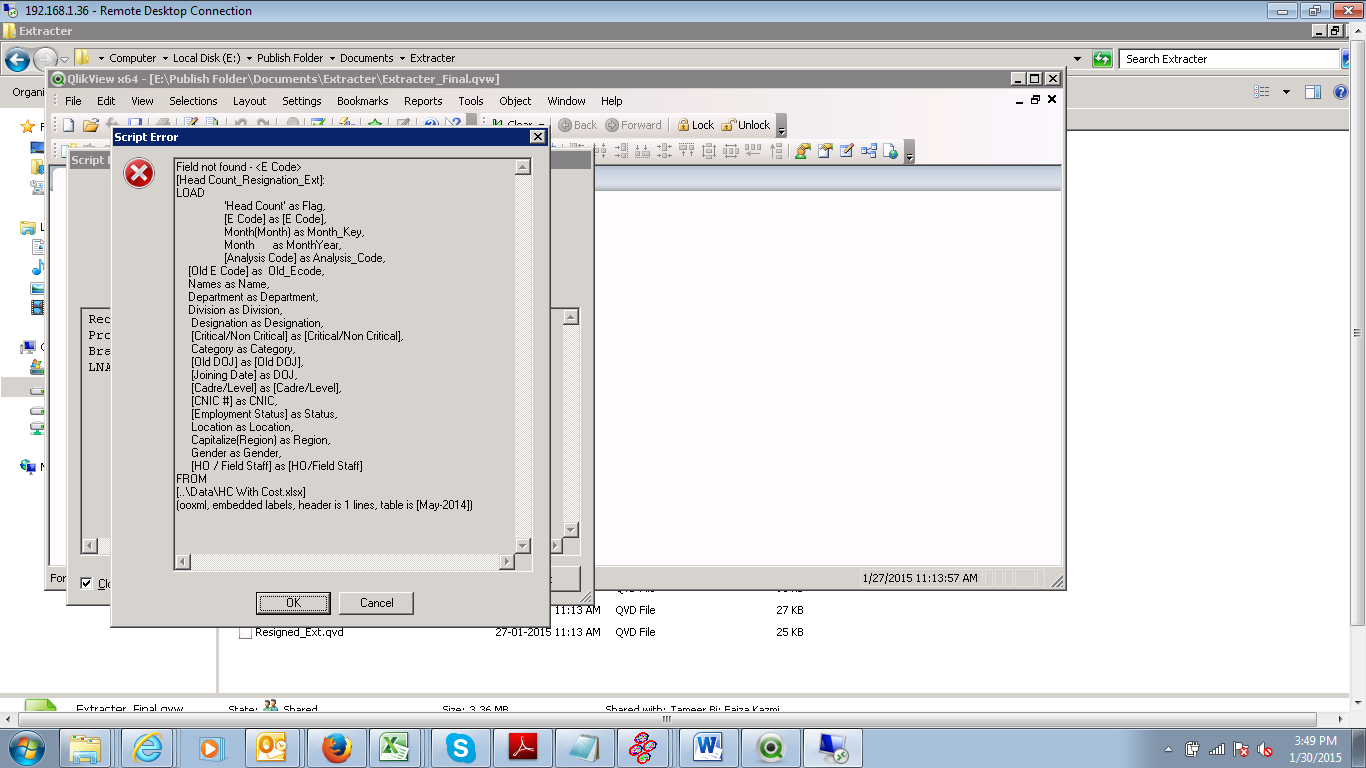Open the Settings menu
Screen dimensions: 1366x768
301,101
